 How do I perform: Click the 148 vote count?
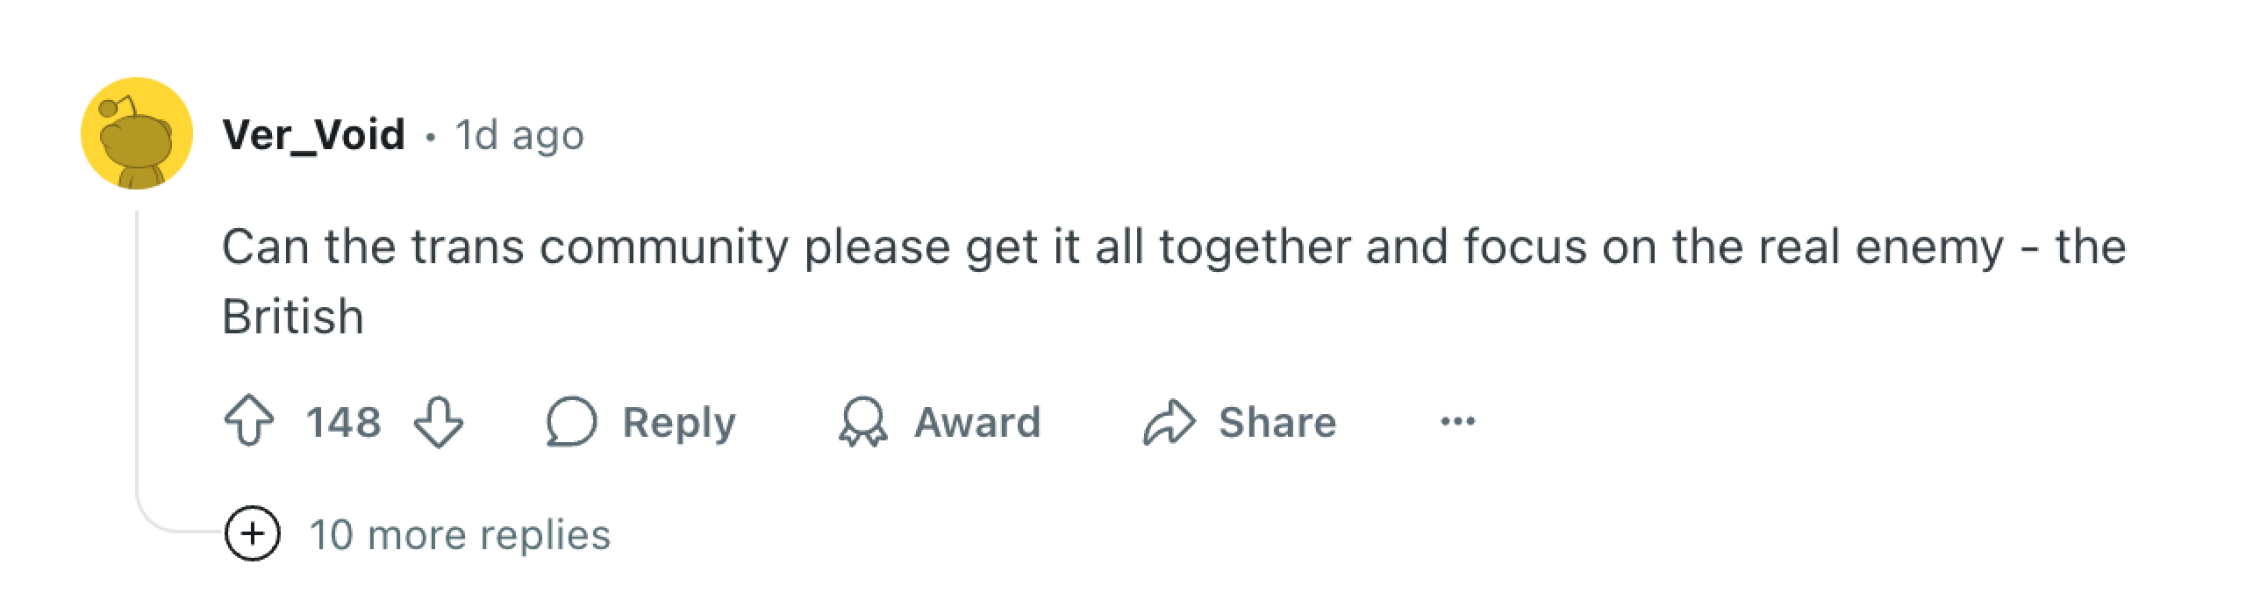344,422
